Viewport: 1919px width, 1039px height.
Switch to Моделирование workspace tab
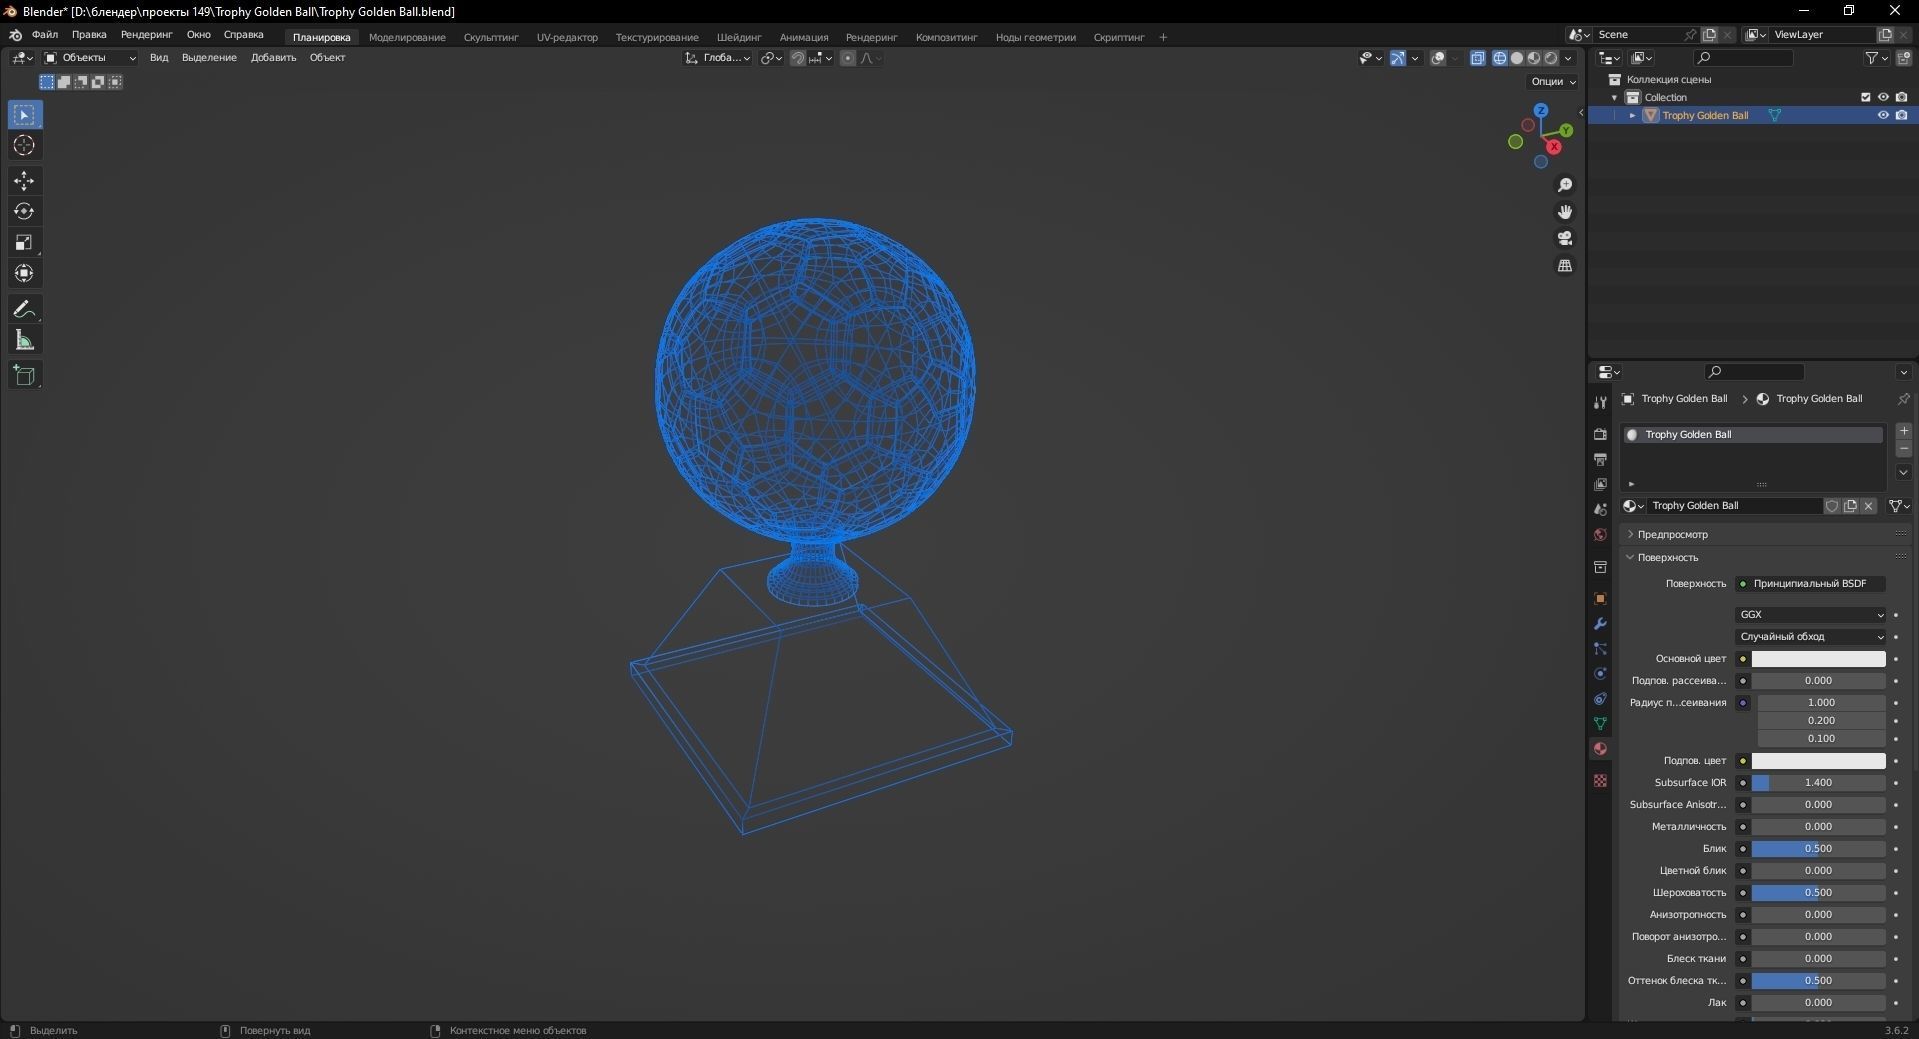point(407,38)
